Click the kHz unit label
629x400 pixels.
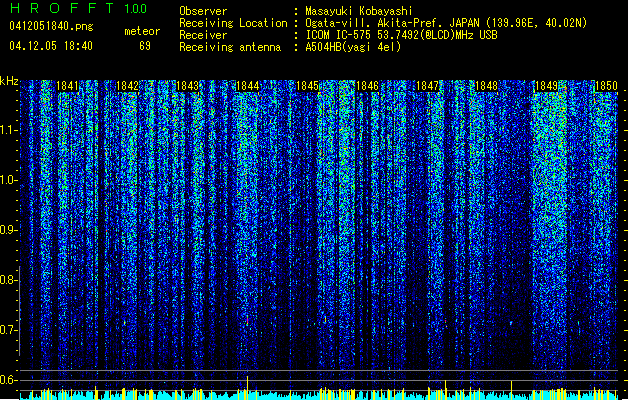(x=9, y=81)
